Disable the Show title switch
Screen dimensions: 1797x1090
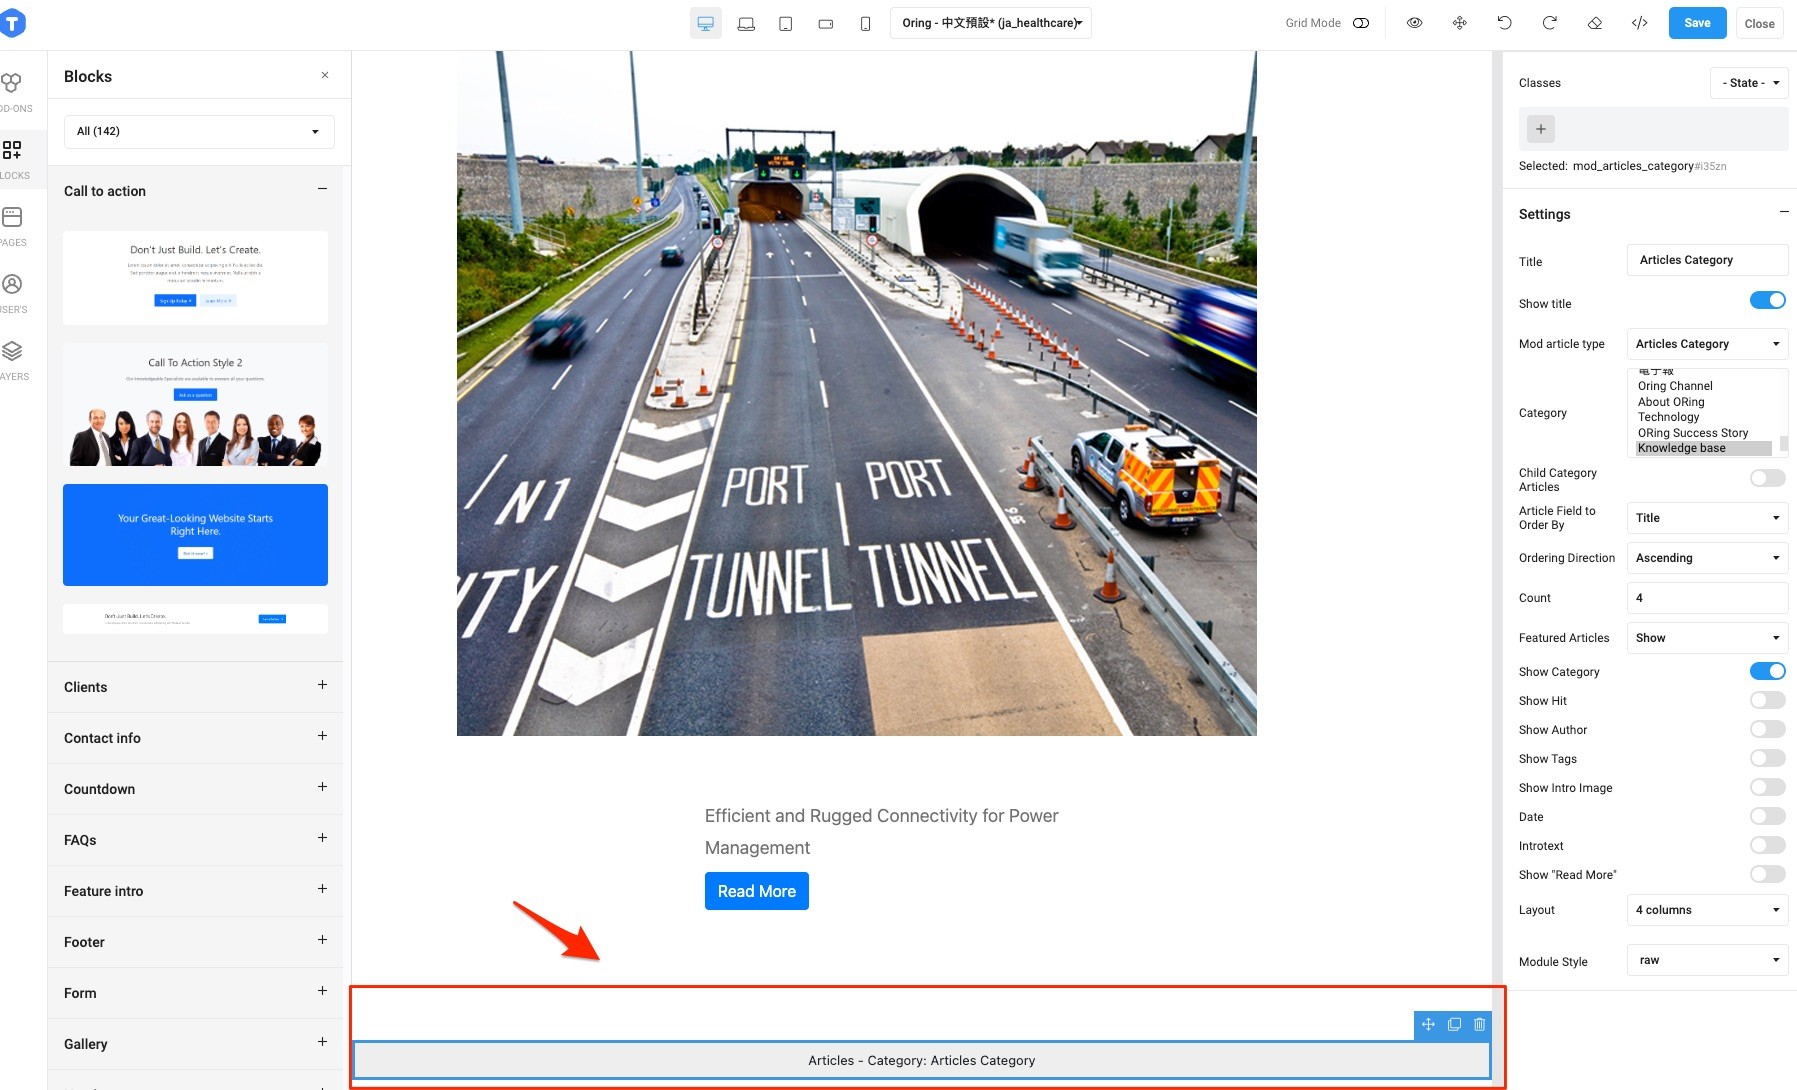[1768, 300]
